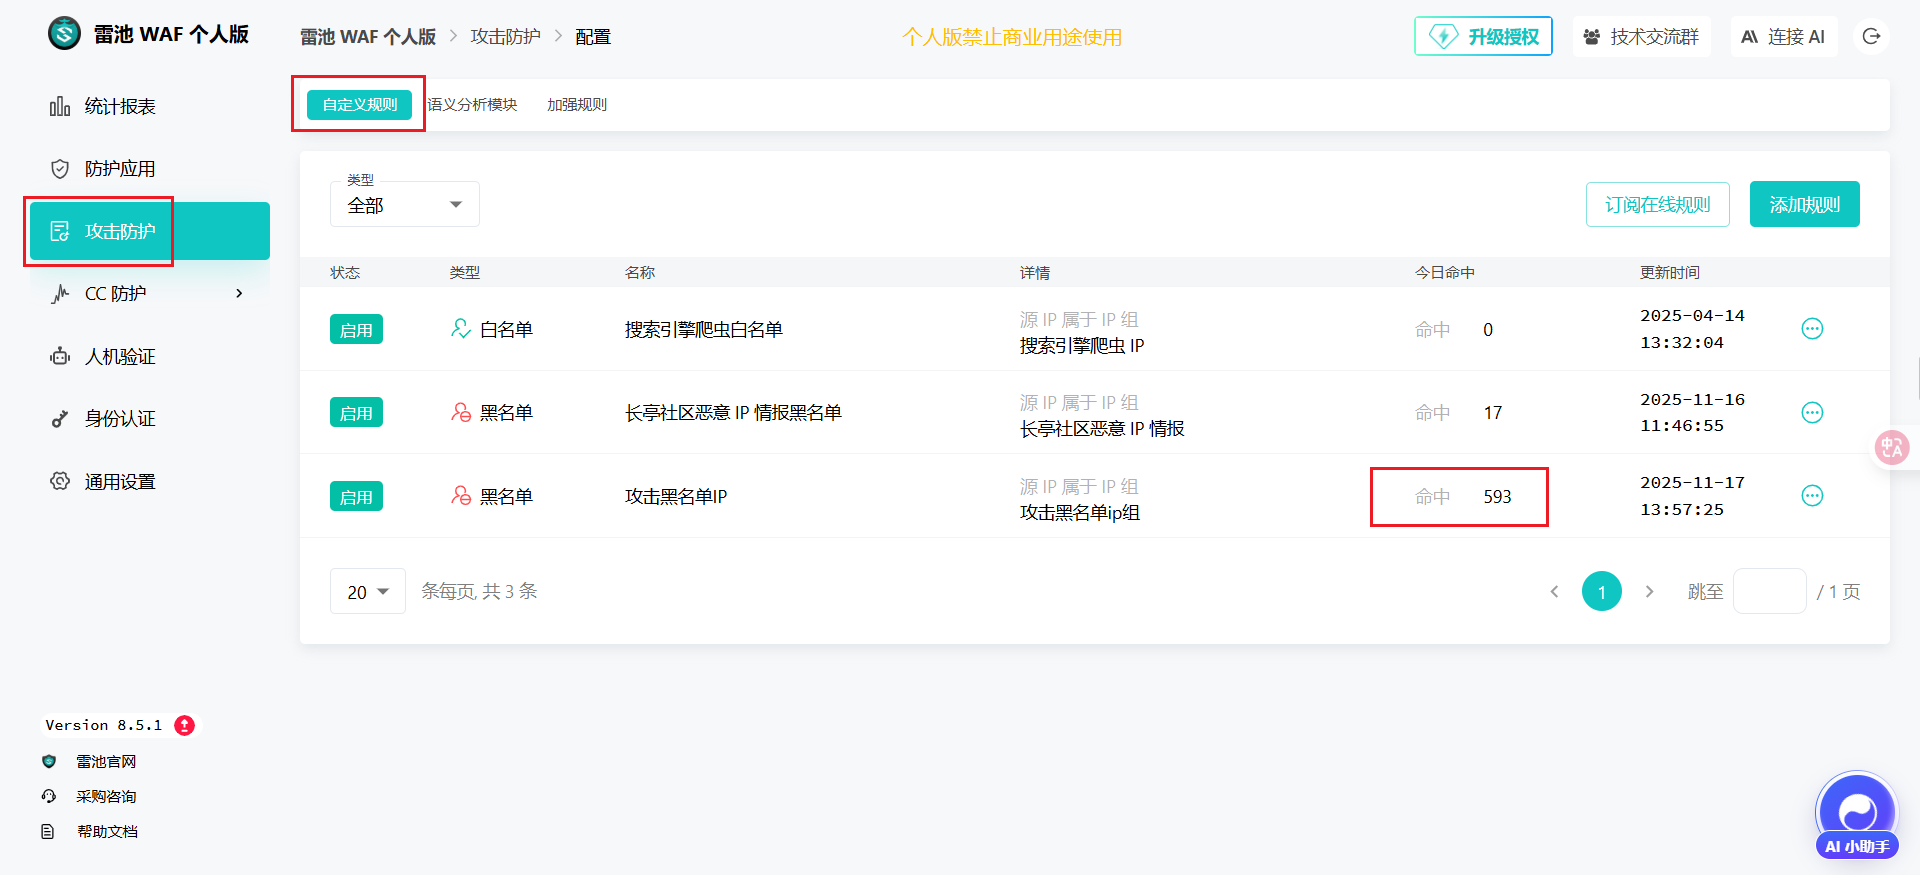Click the robot icon beside 人机验证
The width and height of the screenshot is (1920, 875).
coord(60,356)
